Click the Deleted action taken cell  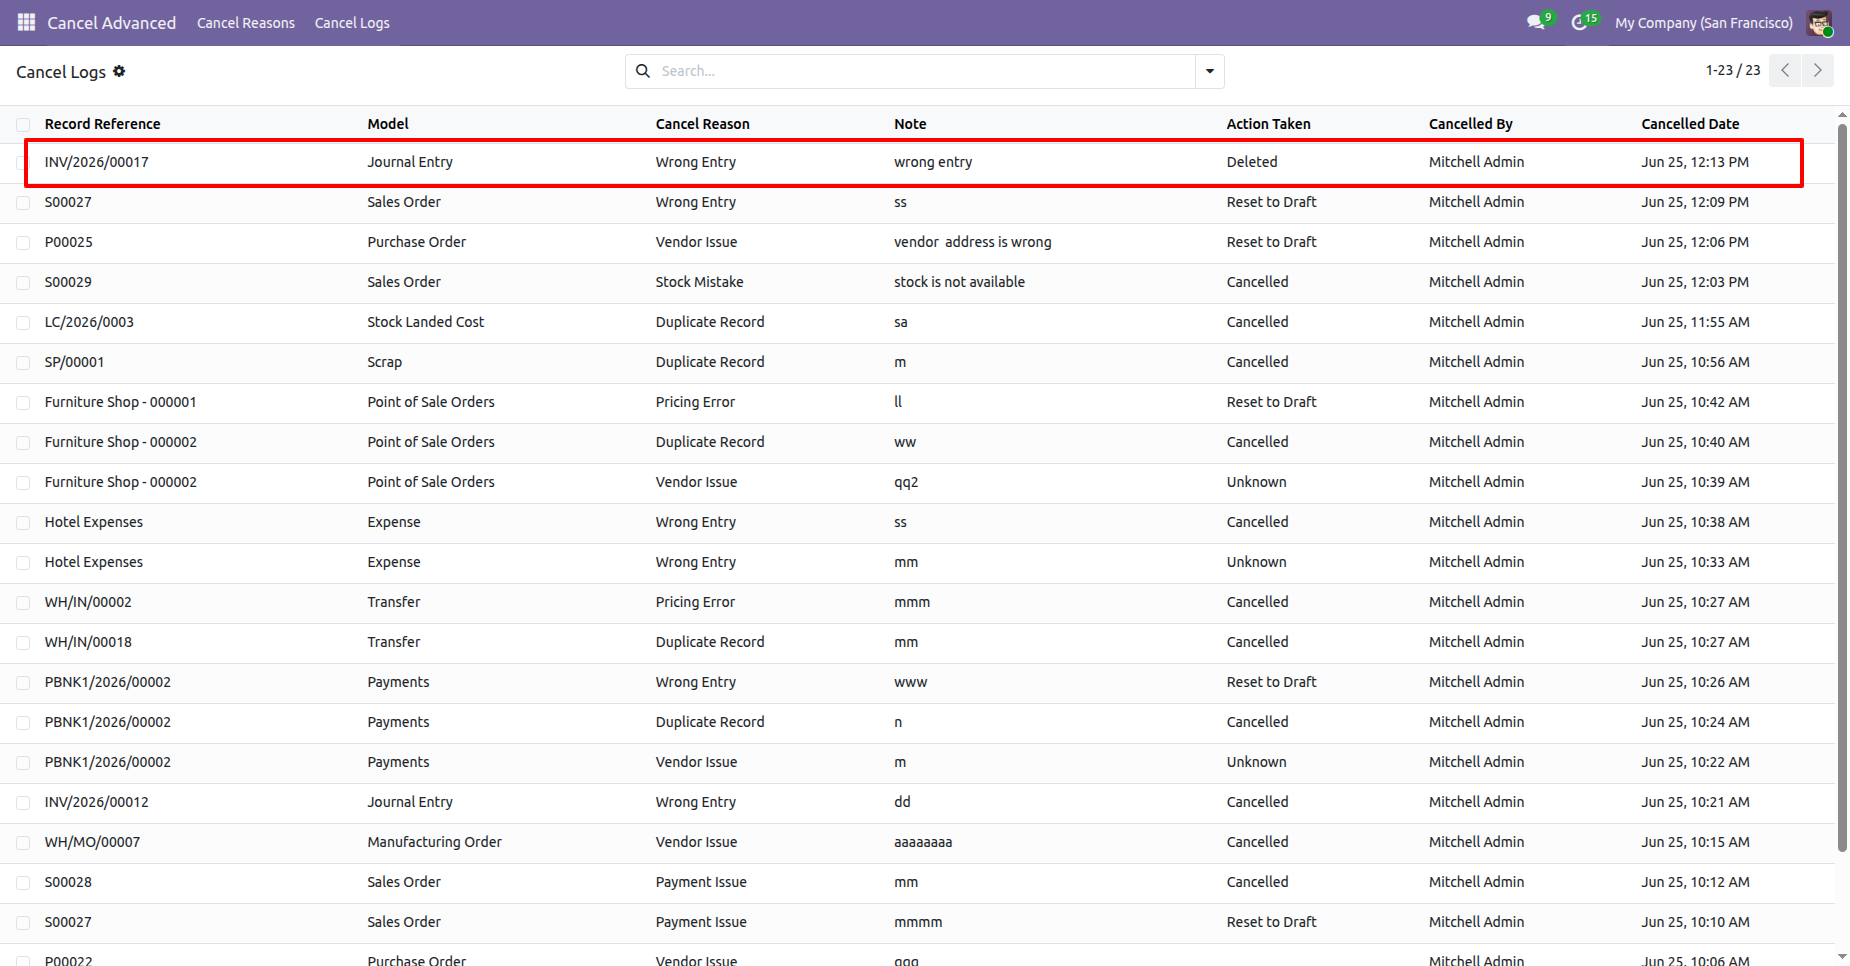tap(1252, 162)
